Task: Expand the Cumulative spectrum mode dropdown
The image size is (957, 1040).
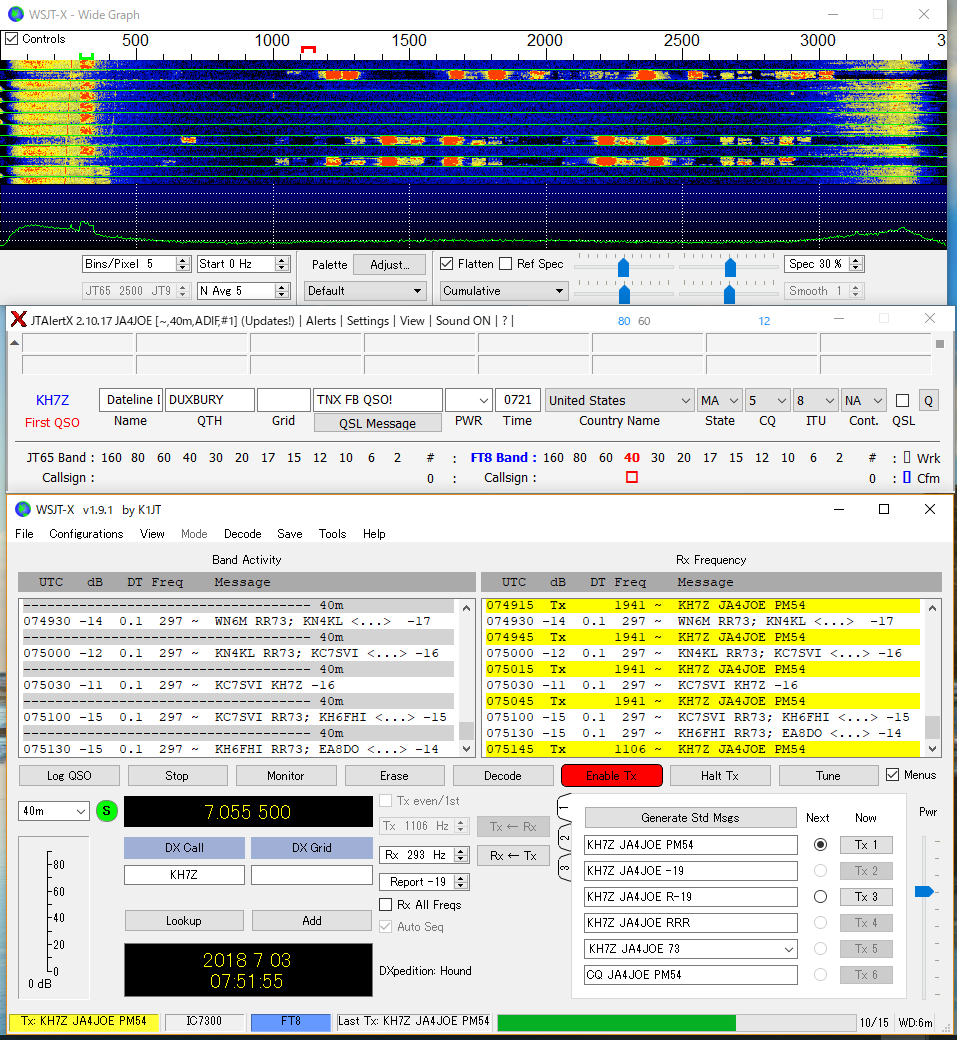Action: click(504, 291)
